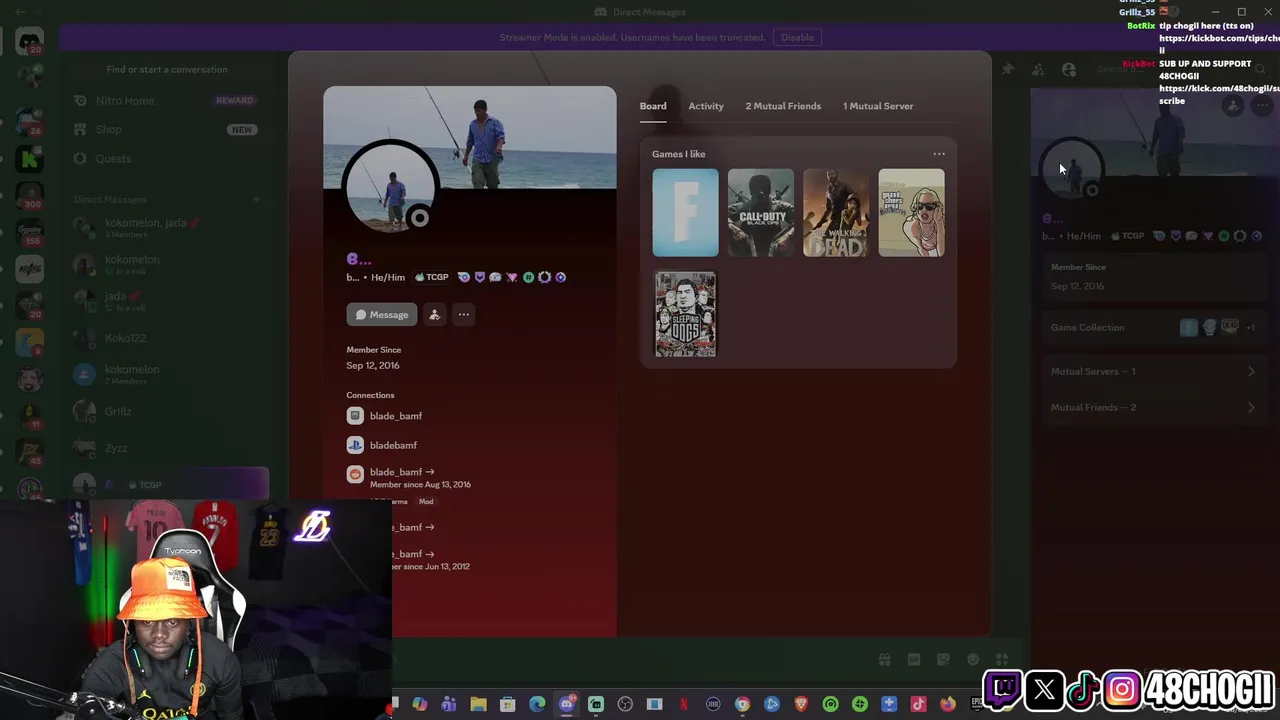The width and height of the screenshot is (1280, 720).
Task: Click the Reddit connection icon
Action: point(355,474)
